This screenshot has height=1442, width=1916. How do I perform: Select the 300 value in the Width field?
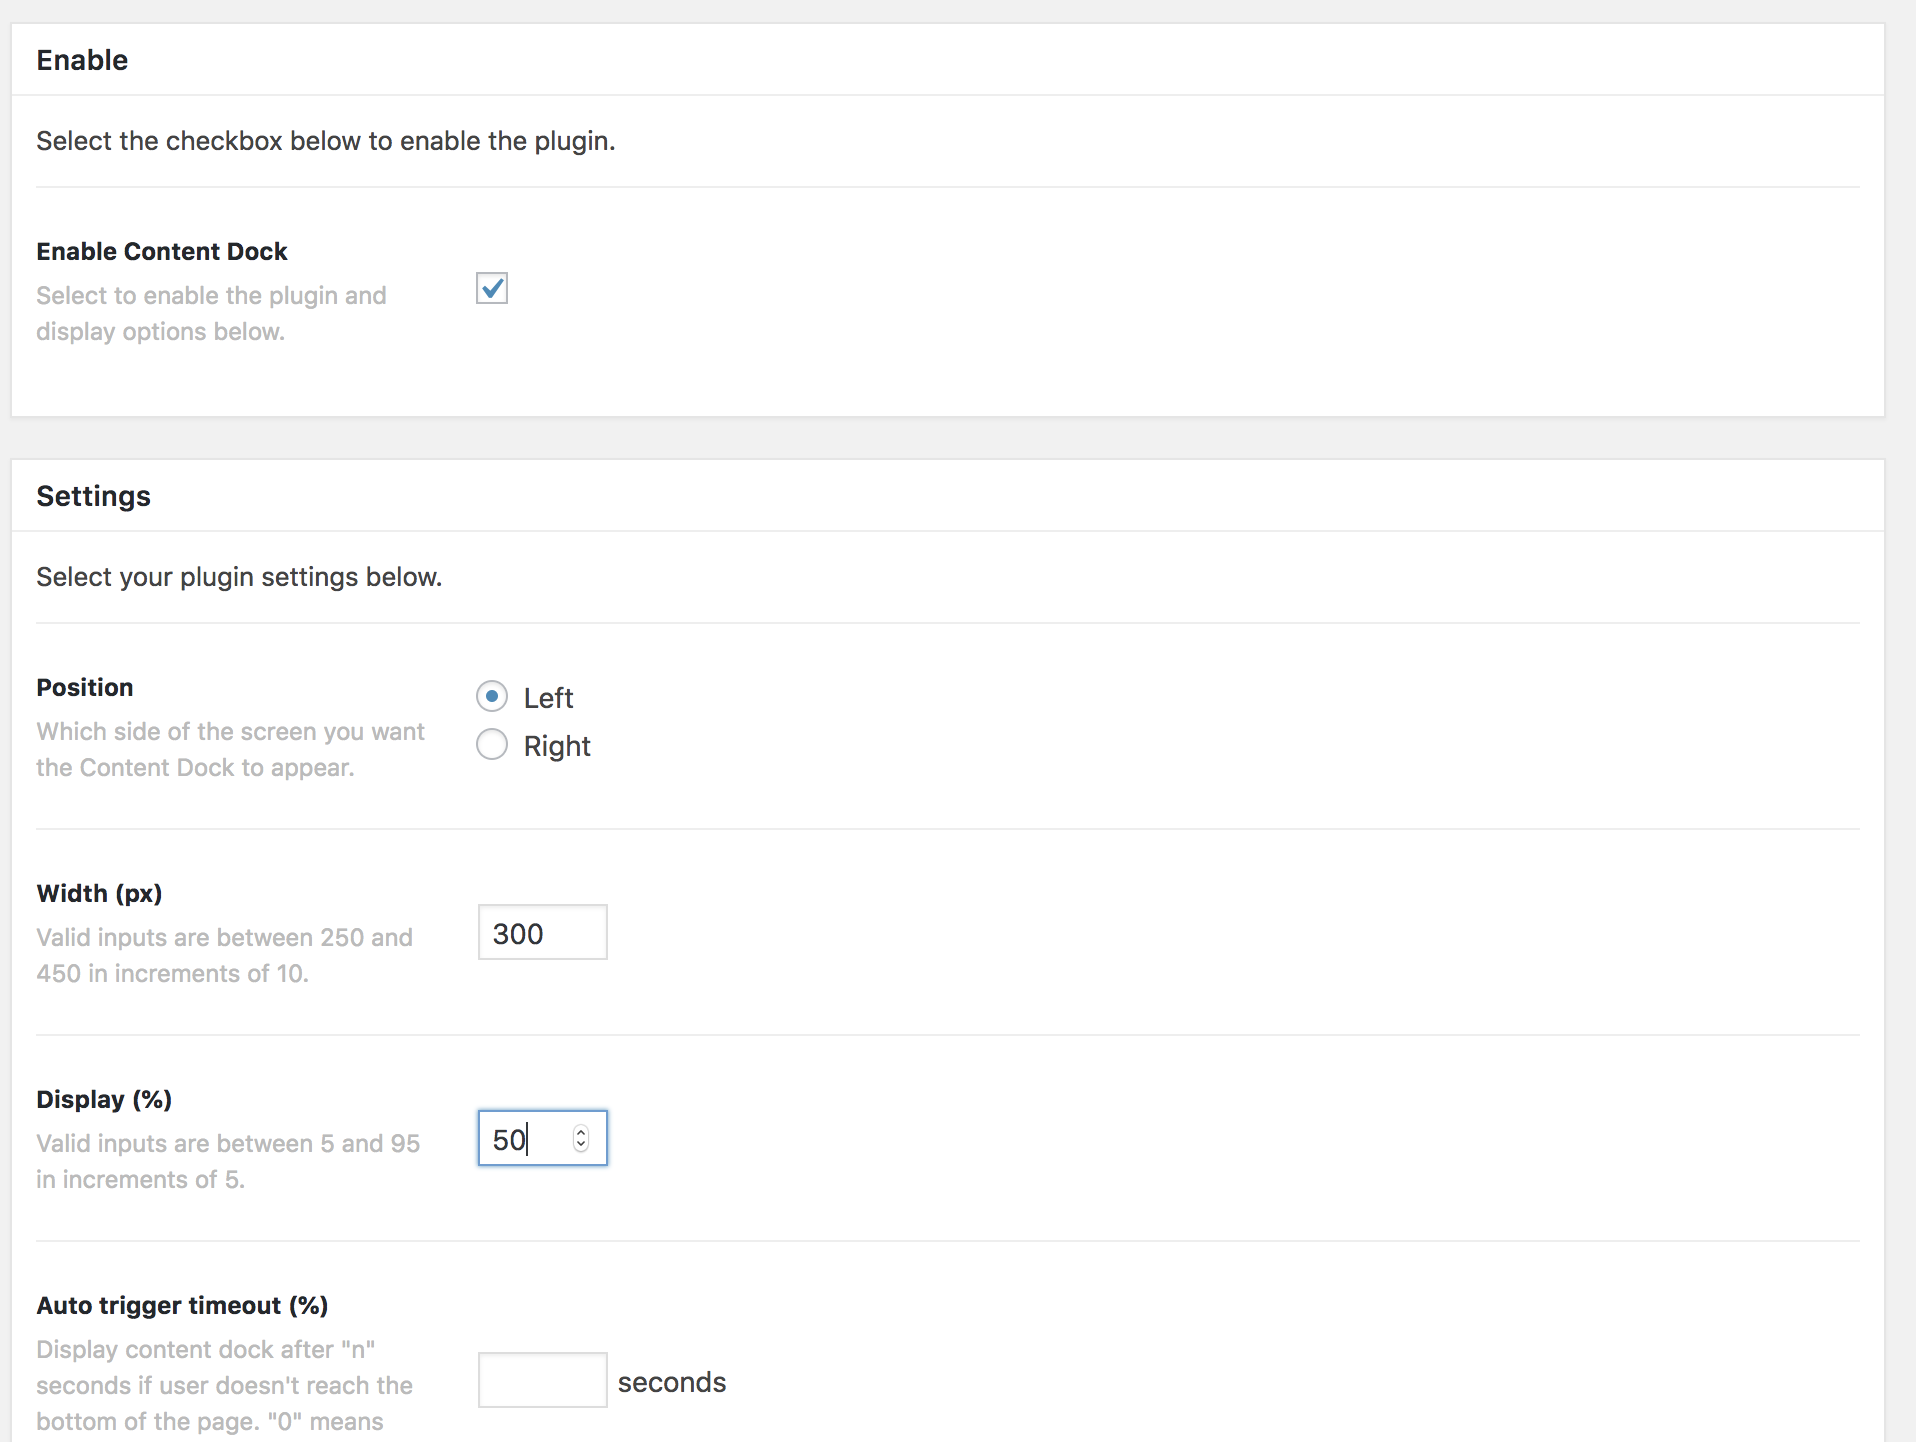click(518, 932)
